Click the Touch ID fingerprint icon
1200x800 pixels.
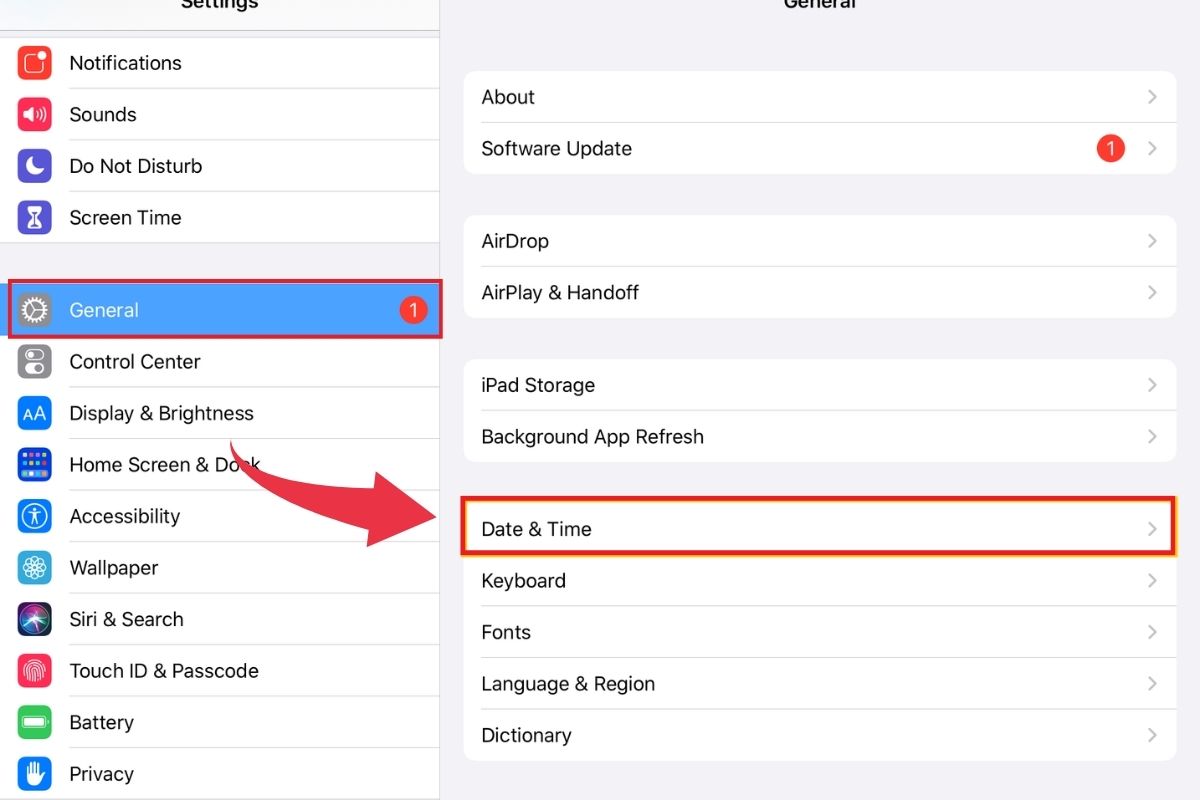[33, 670]
